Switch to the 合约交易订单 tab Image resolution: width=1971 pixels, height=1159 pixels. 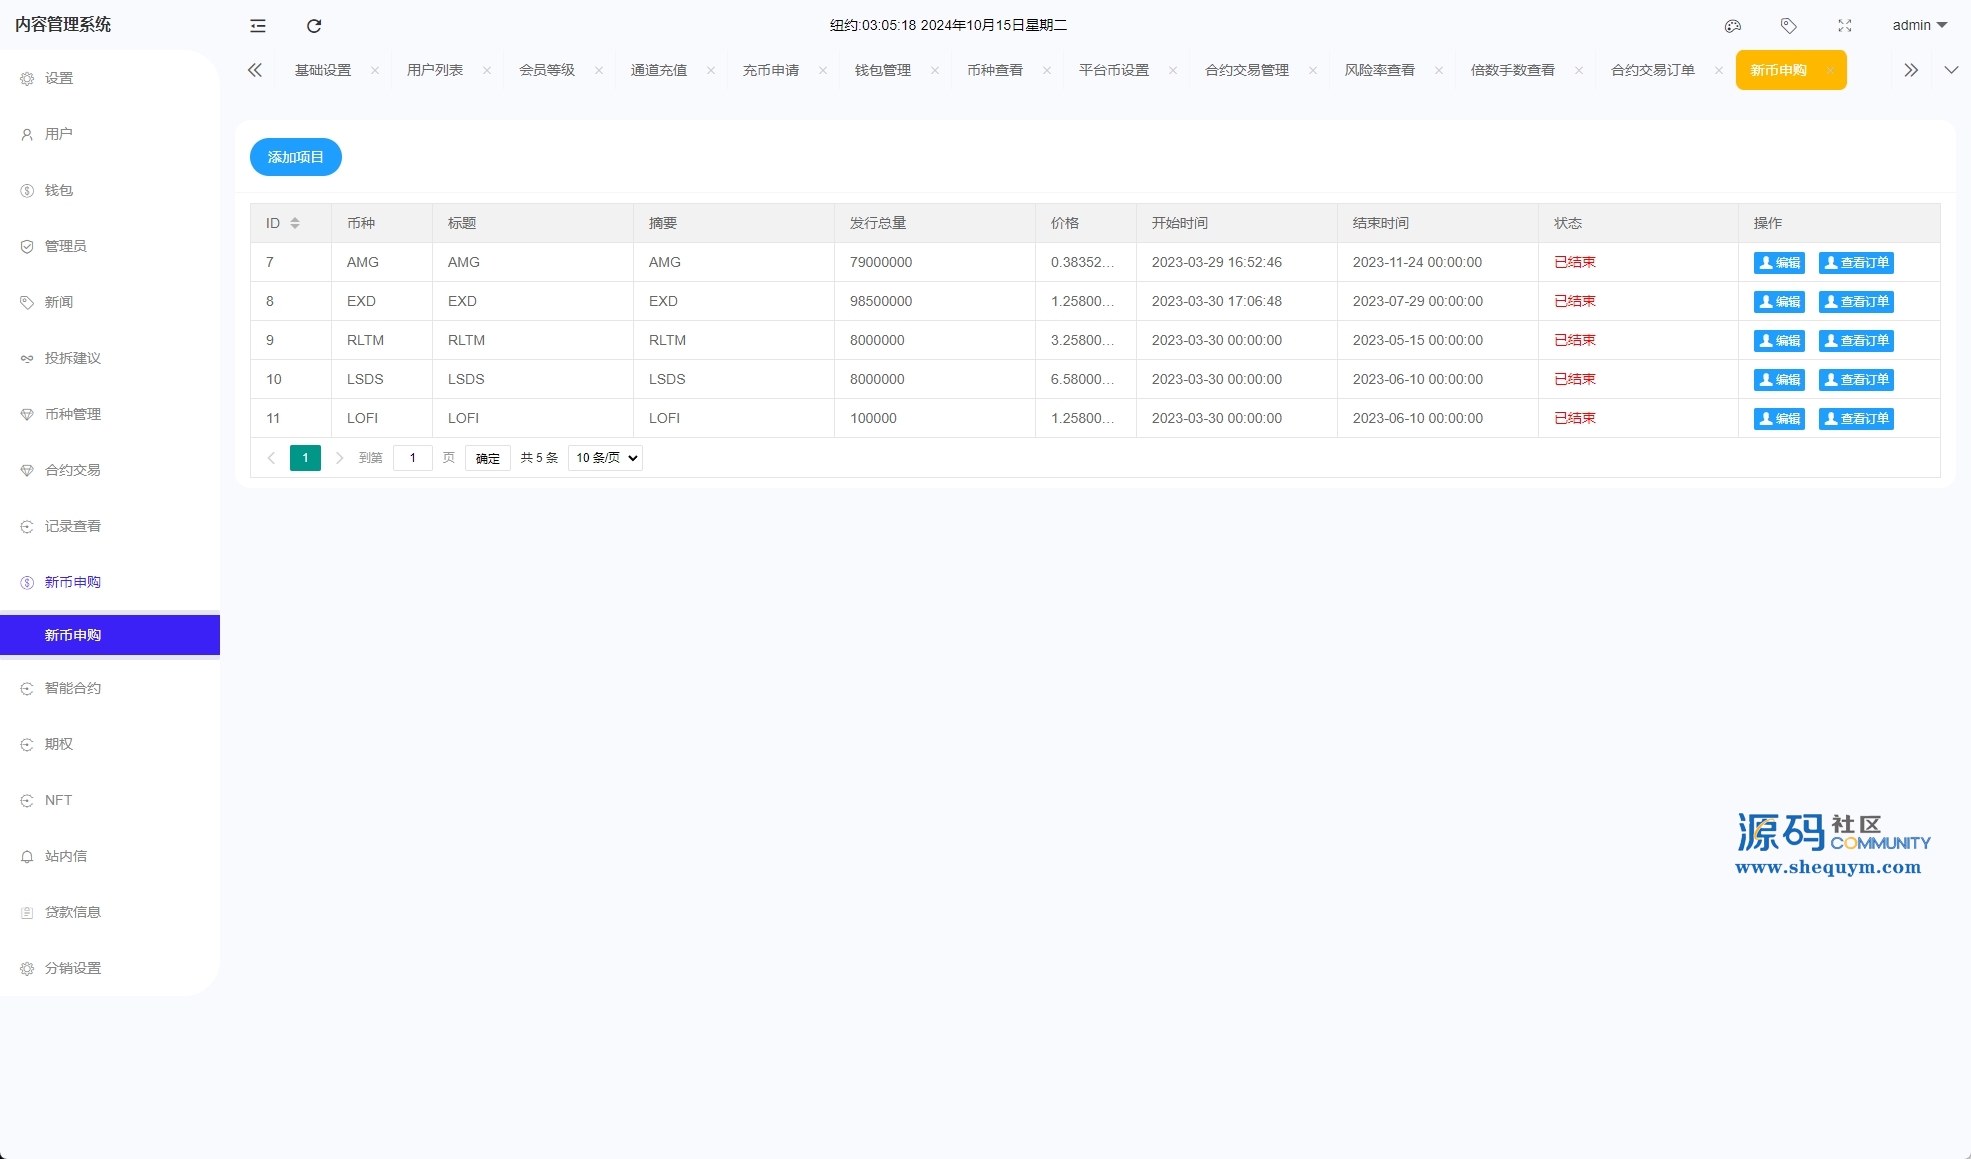coord(1652,70)
